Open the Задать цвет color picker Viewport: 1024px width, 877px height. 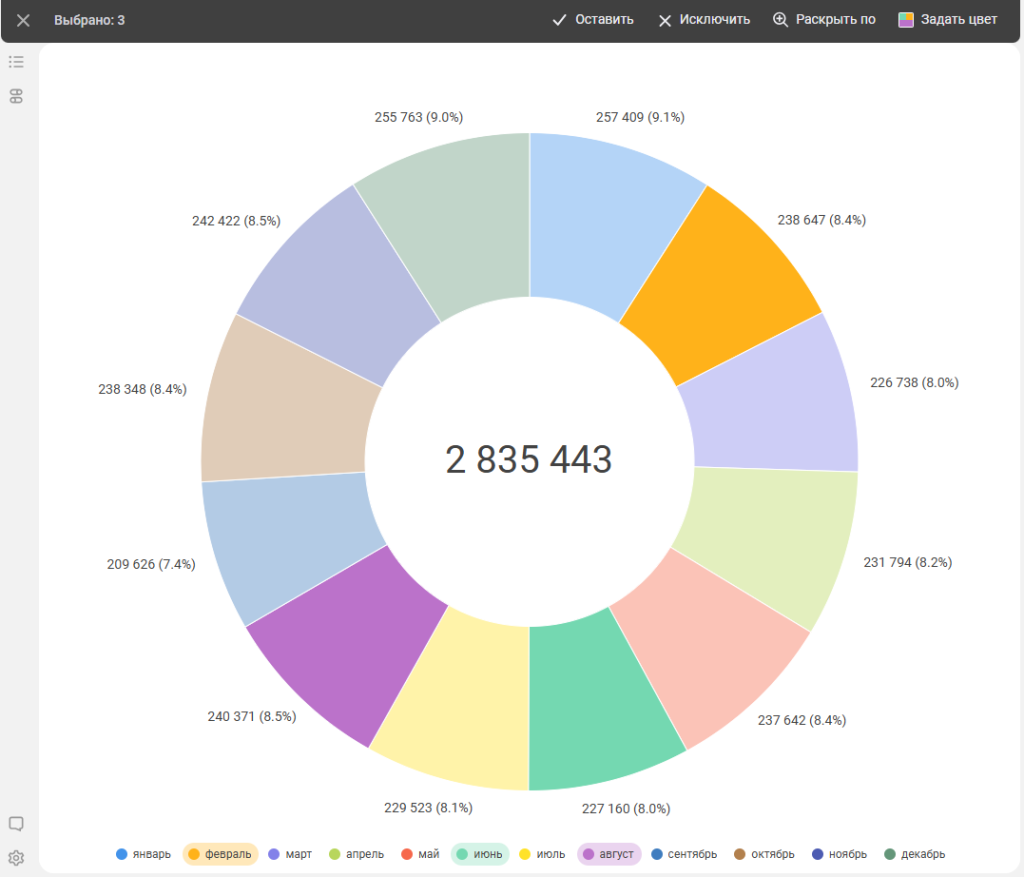tap(948, 20)
